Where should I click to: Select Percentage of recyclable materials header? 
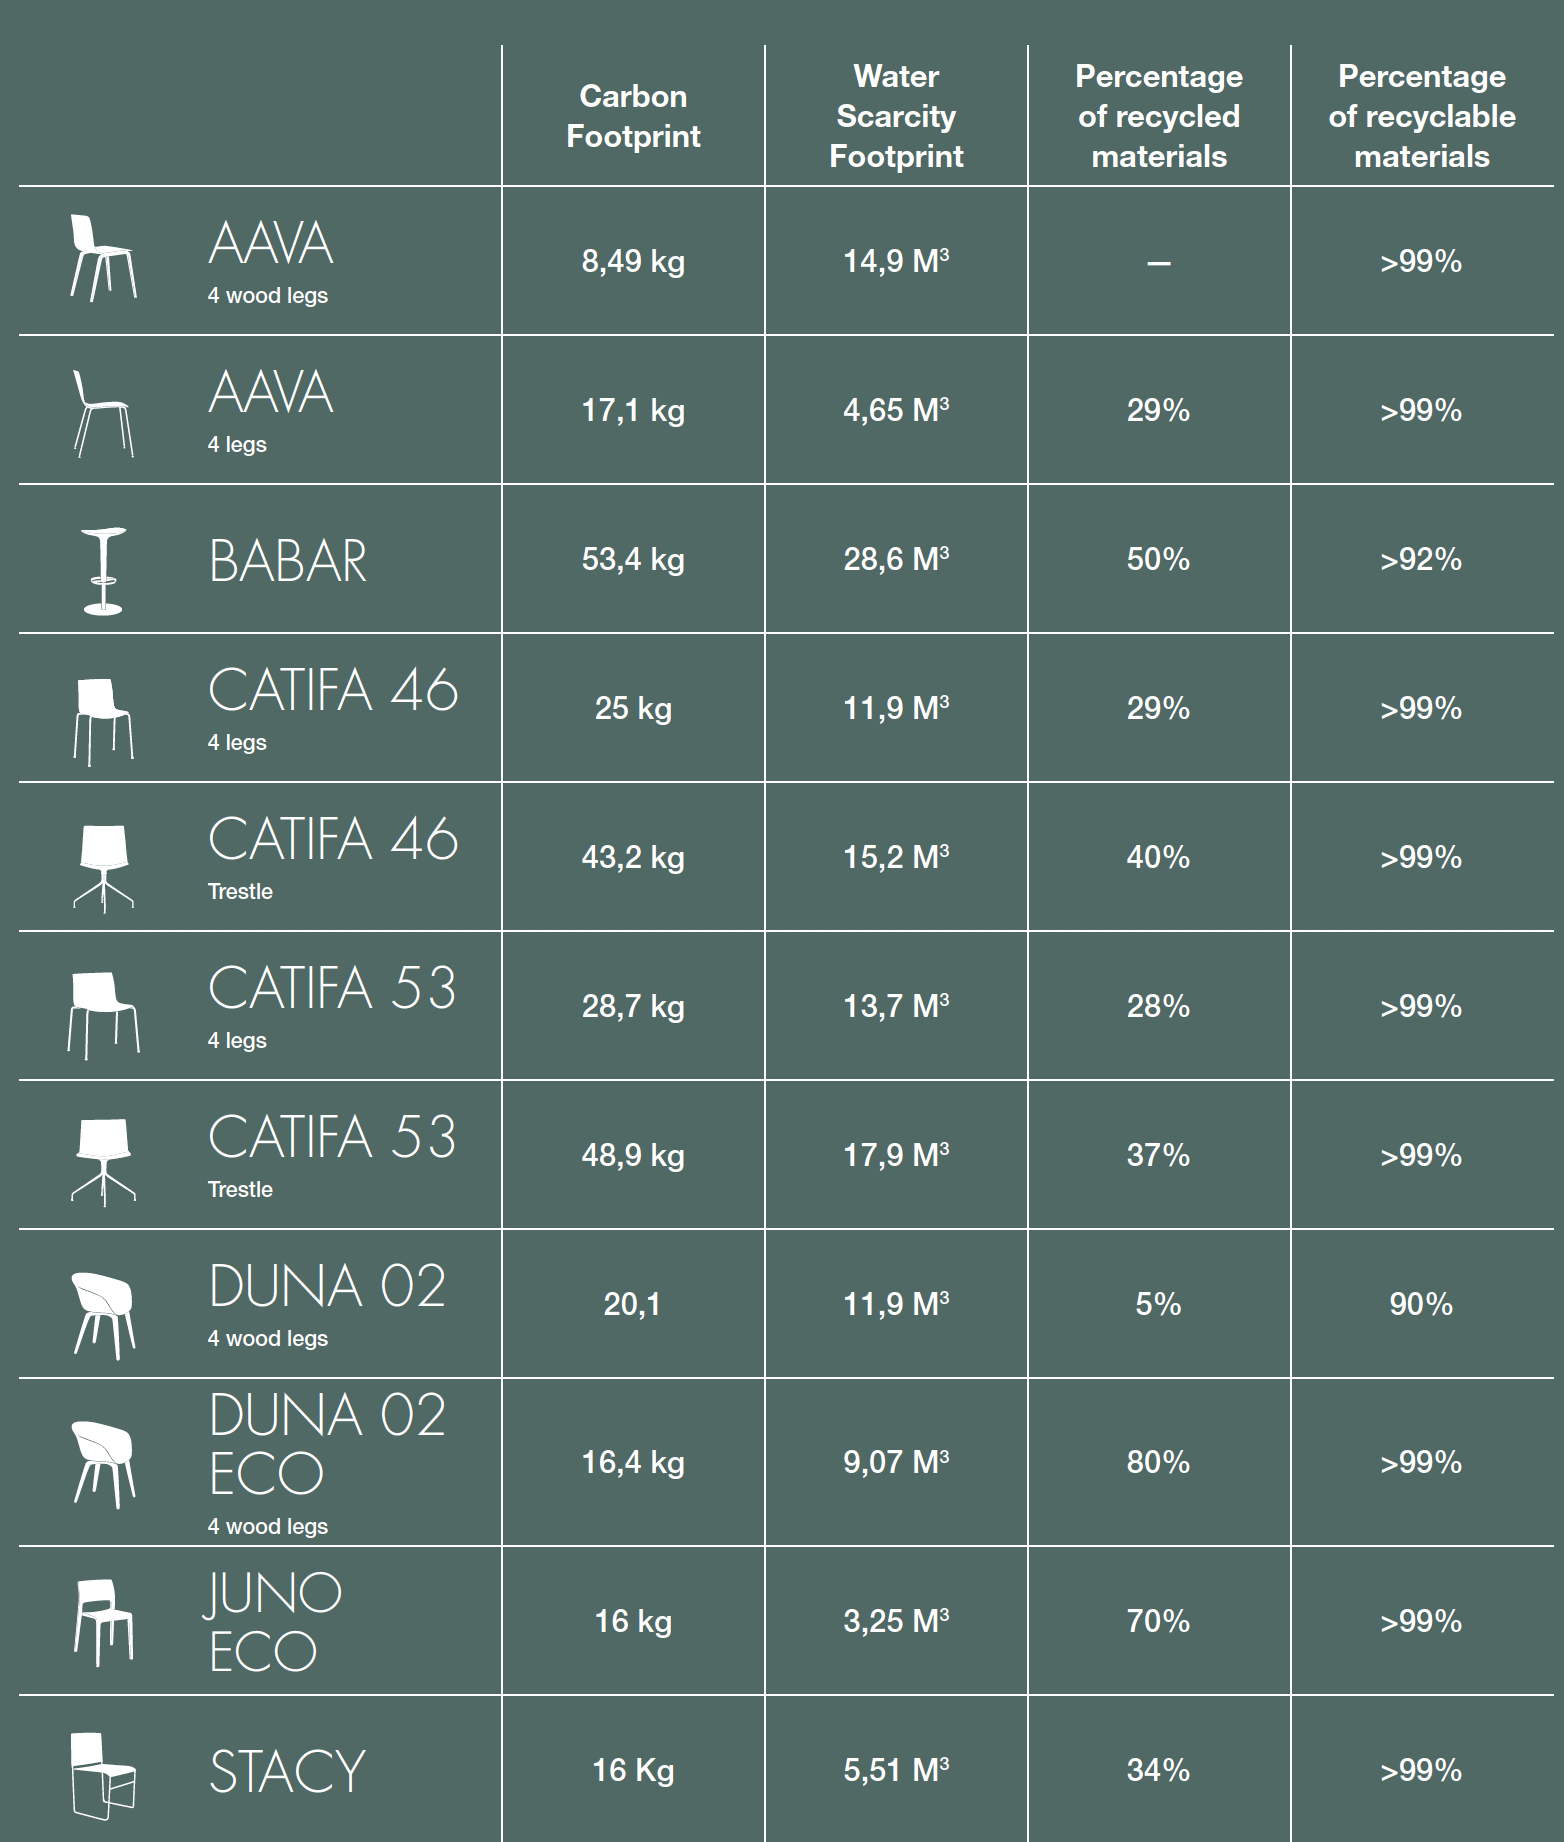pyautogui.click(x=1421, y=116)
